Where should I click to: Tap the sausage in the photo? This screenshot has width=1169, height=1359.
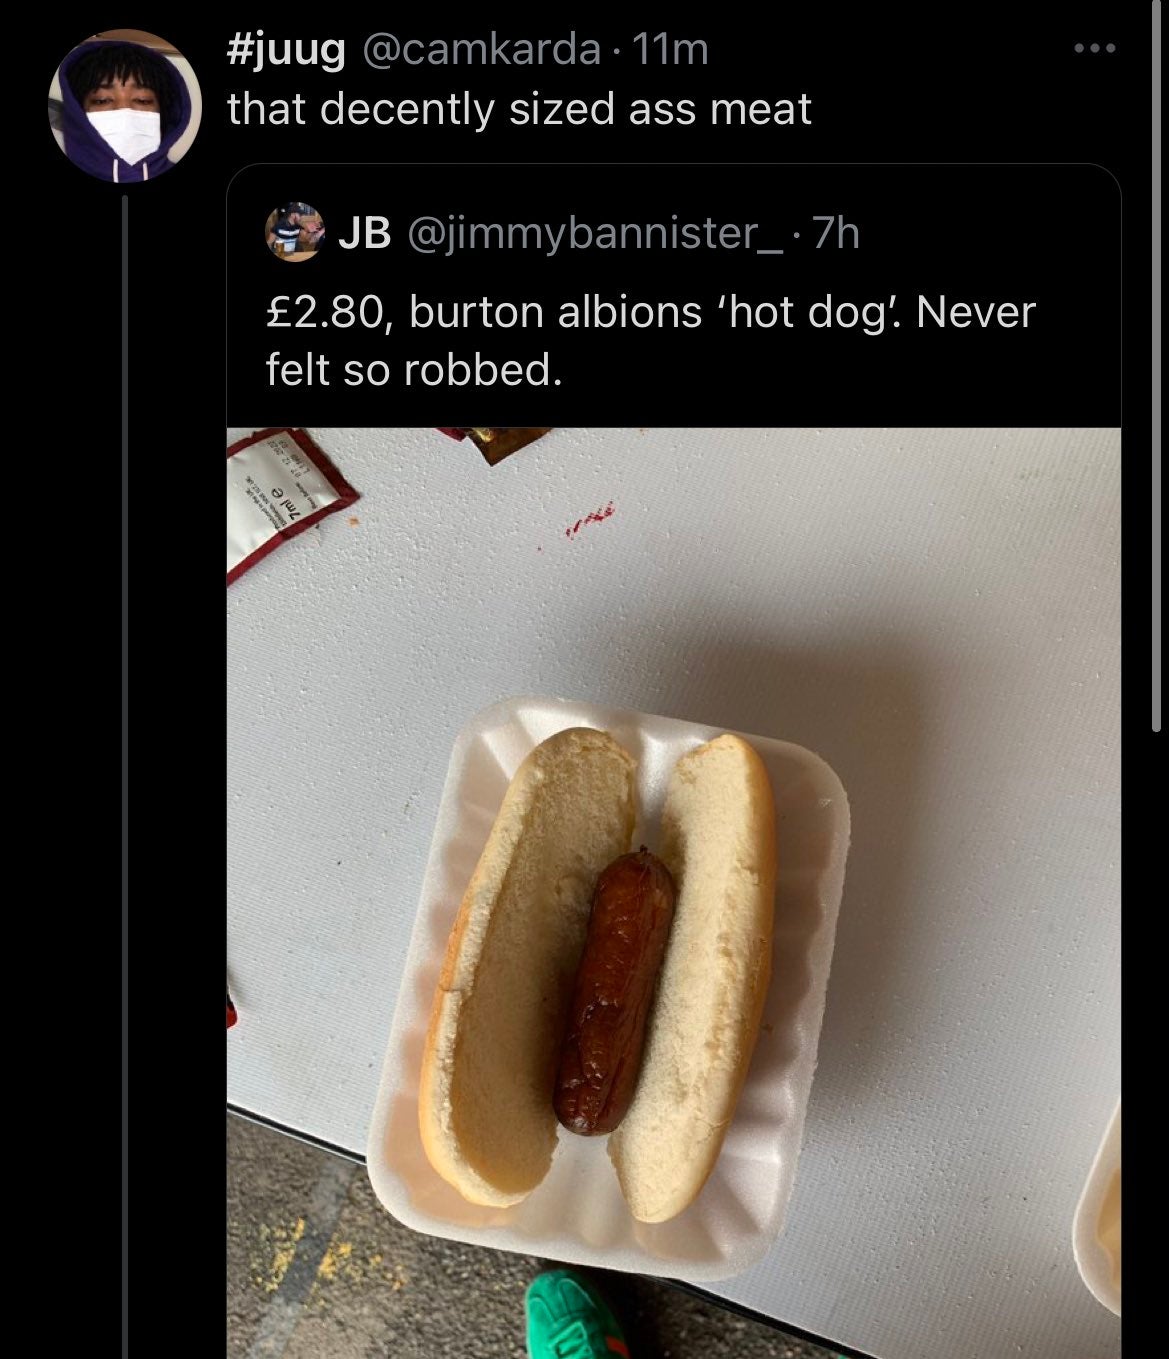coord(613,991)
